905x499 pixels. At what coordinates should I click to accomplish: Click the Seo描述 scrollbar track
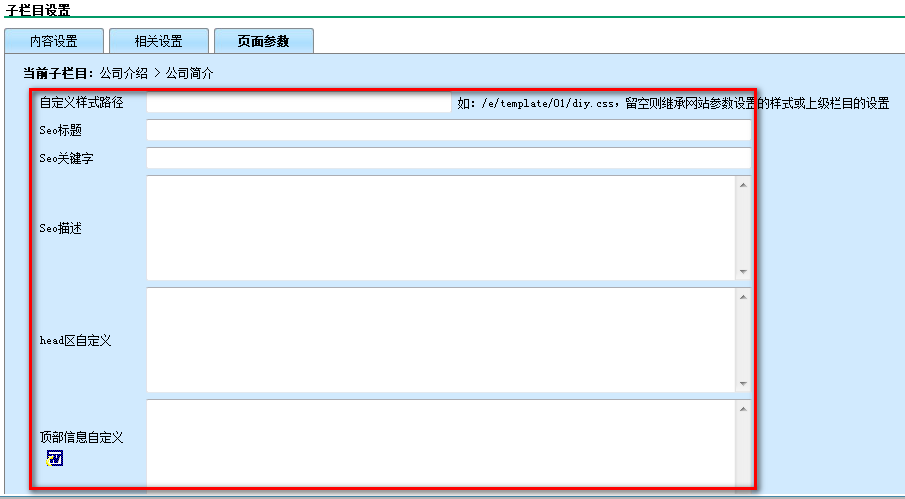pos(743,228)
